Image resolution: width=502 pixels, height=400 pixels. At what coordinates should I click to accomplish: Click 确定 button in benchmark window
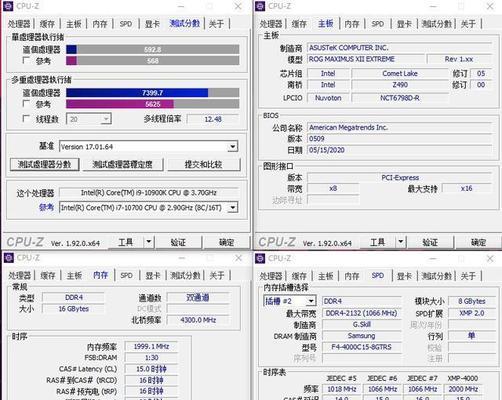pyautogui.click(x=226, y=242)
